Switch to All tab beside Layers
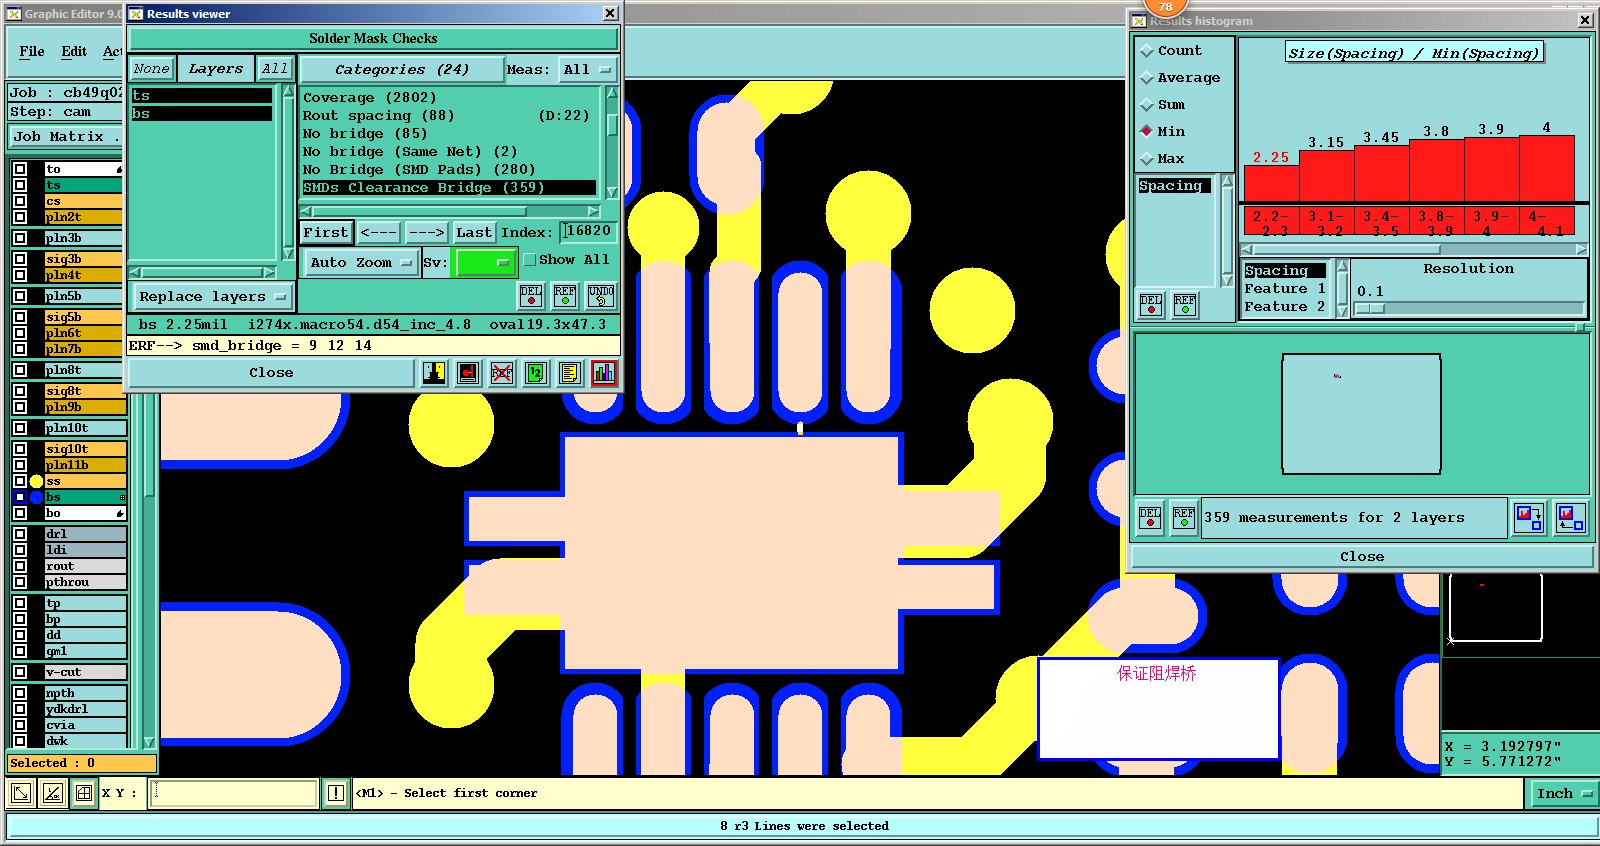Image resolution: width=1600 pixels, height=846 pixels. point(274,69)
